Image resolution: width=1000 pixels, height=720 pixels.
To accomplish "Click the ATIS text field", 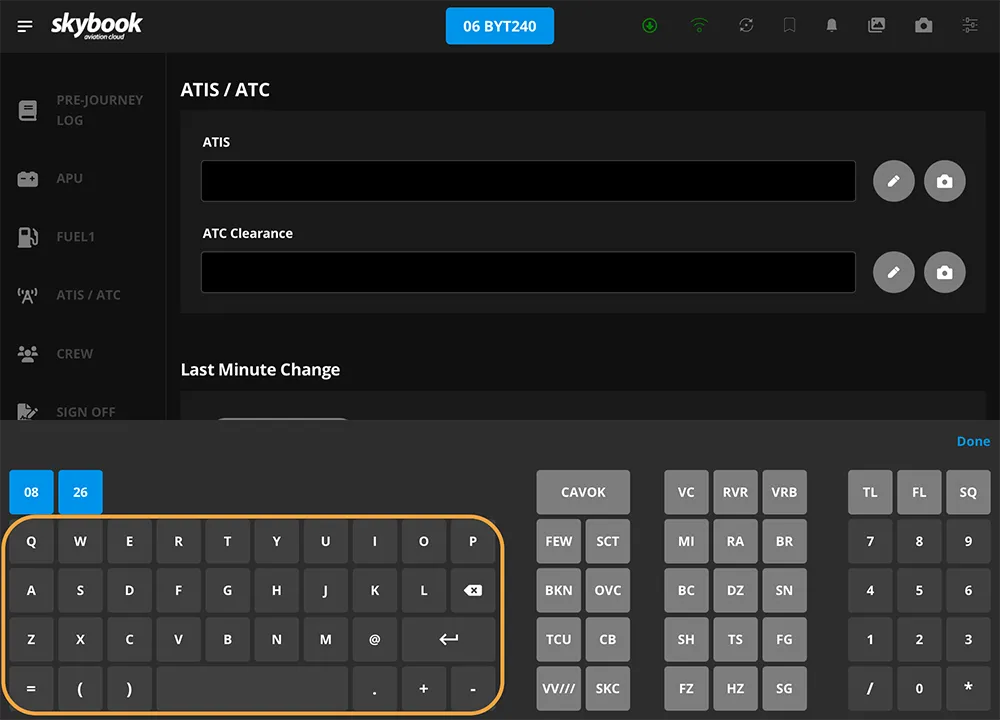I will [528, 181].
